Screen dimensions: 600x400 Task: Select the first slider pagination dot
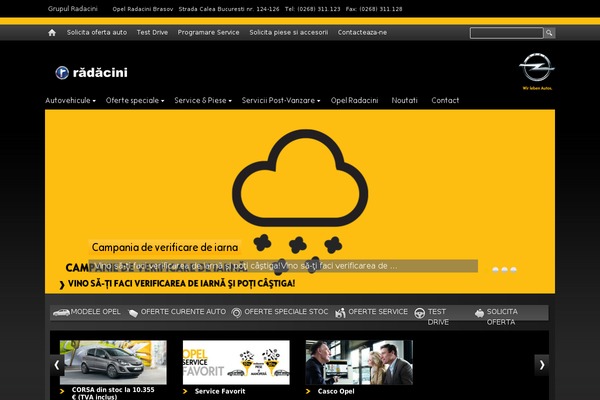495,270
